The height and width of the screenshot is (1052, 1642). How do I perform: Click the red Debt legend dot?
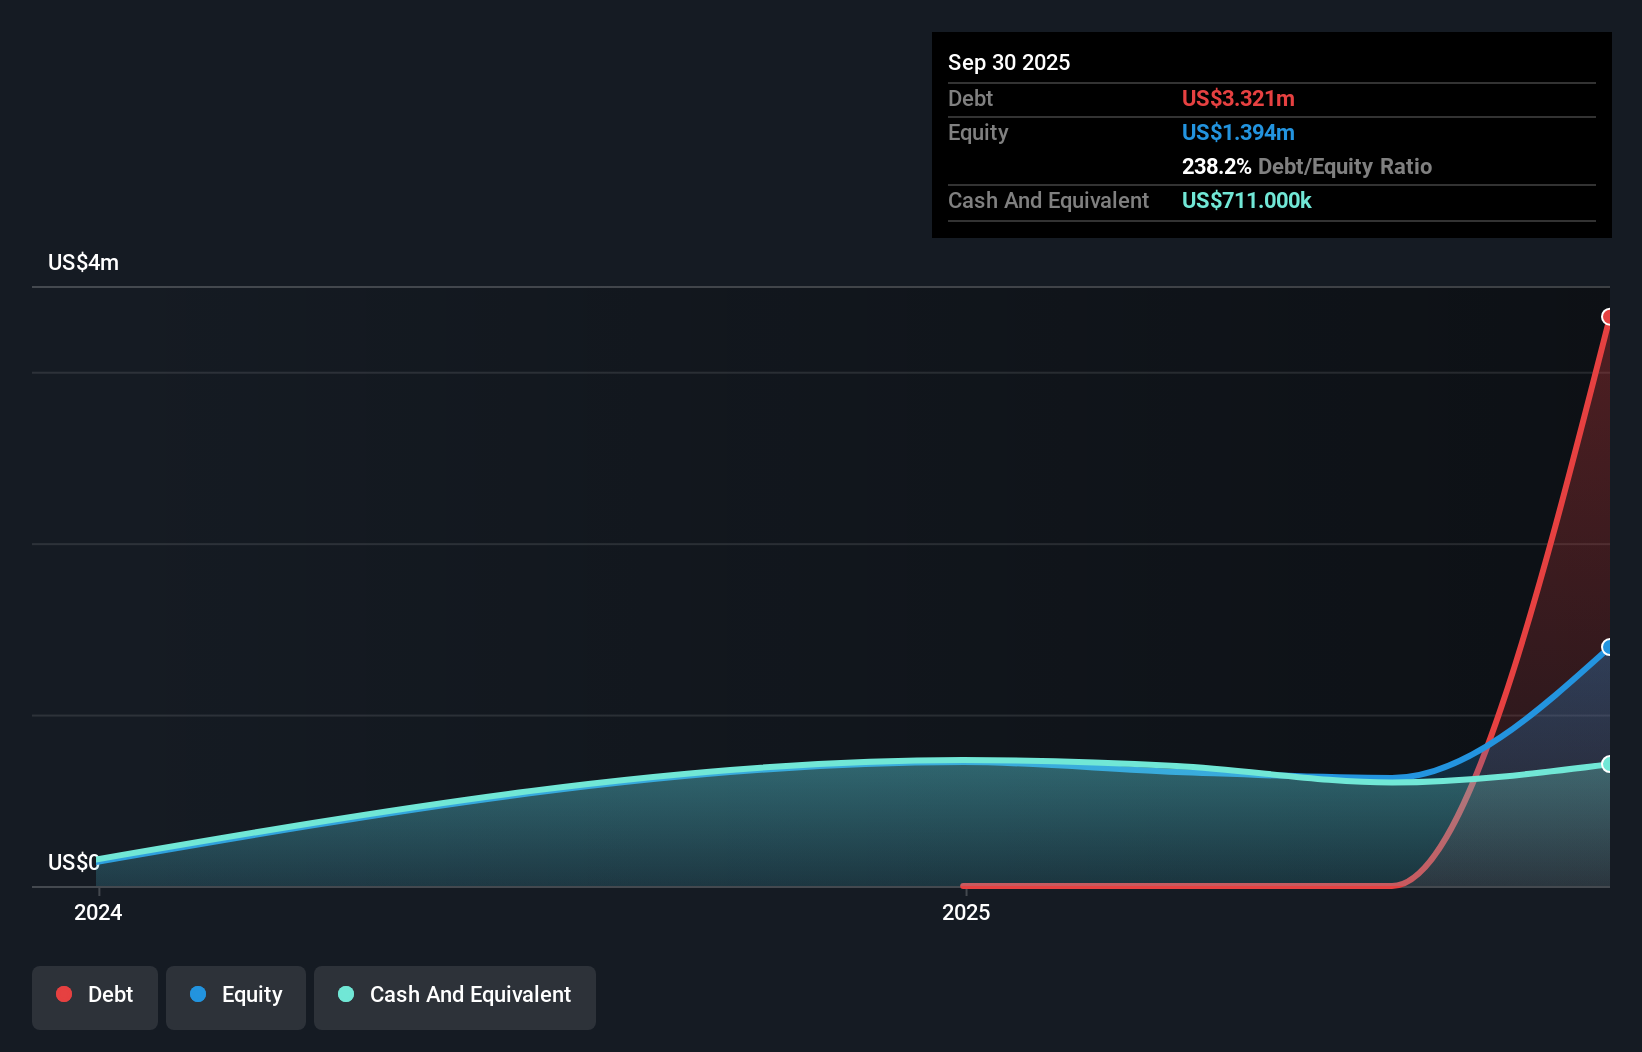tap(64, 994)
